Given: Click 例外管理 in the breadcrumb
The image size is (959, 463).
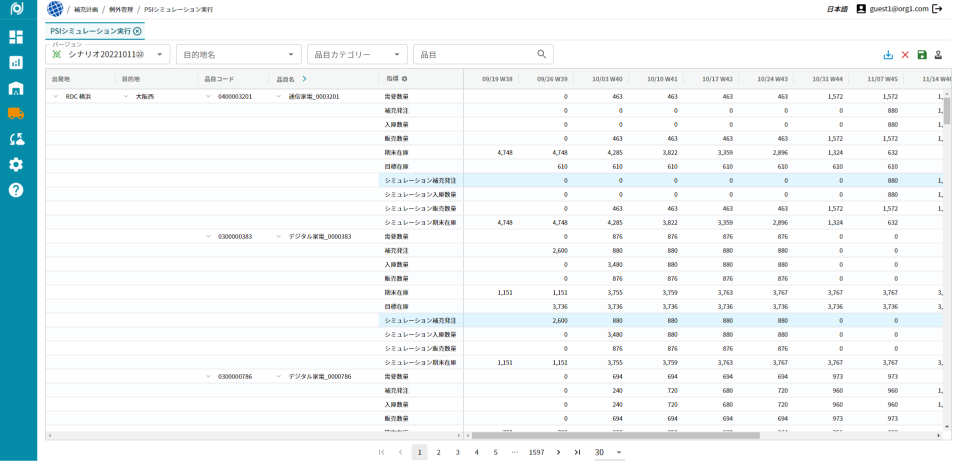Looking at the screenshot, I should click(x=119, y=9).
